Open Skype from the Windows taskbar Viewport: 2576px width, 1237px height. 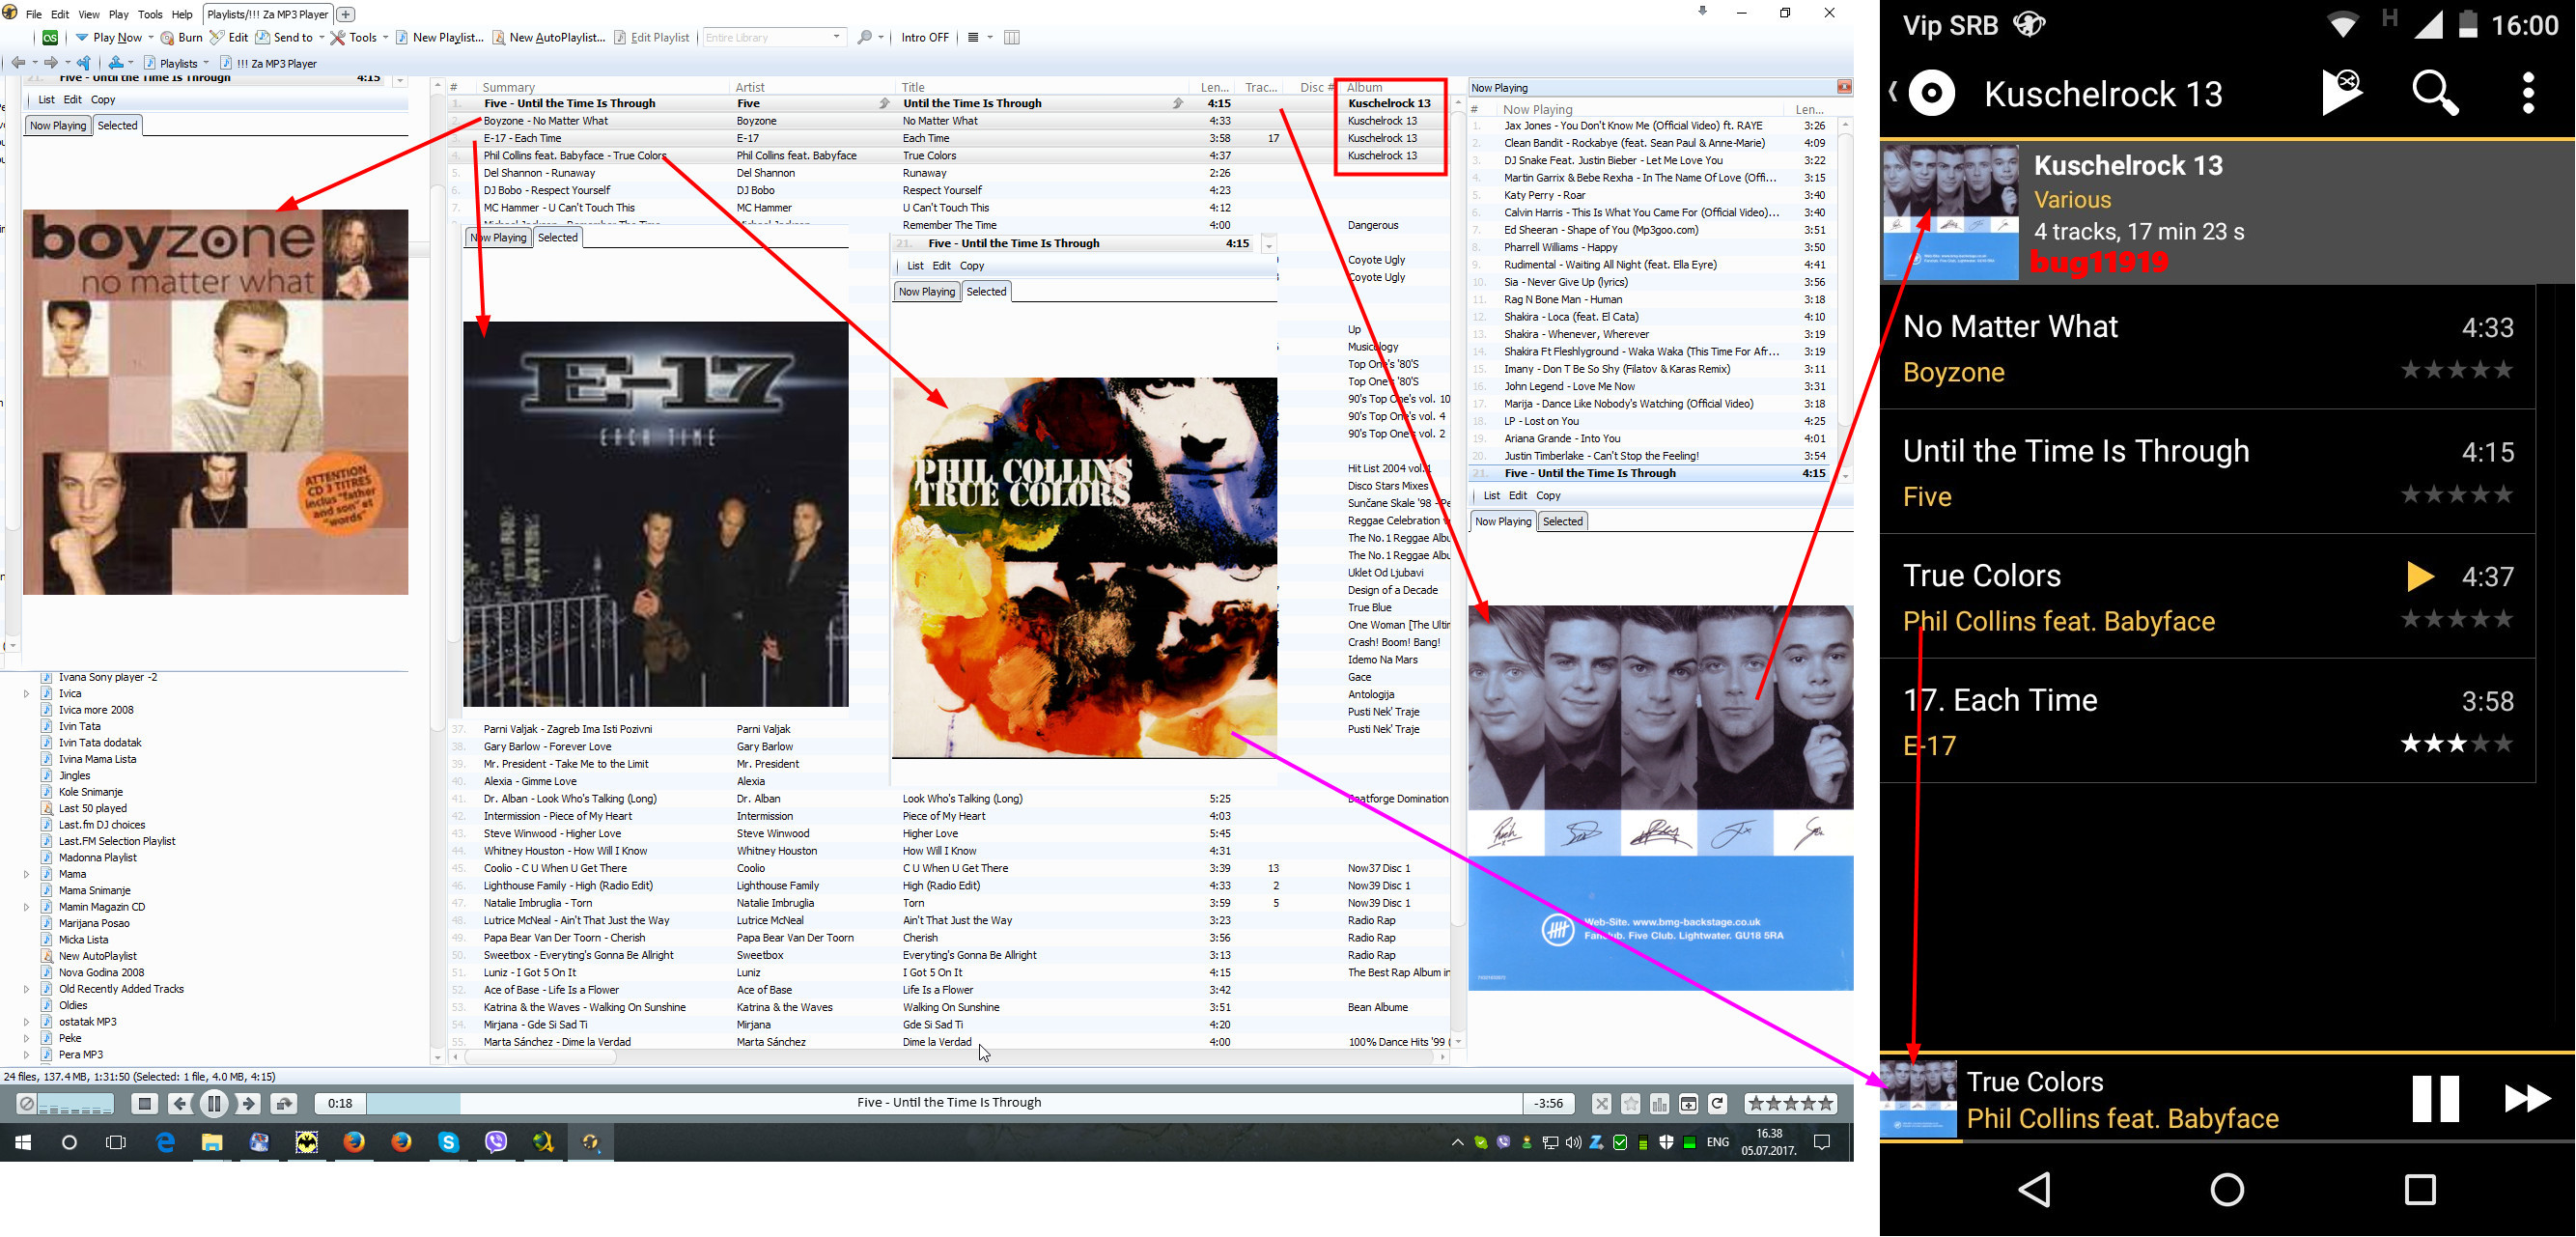click(x=448, y=1142)
